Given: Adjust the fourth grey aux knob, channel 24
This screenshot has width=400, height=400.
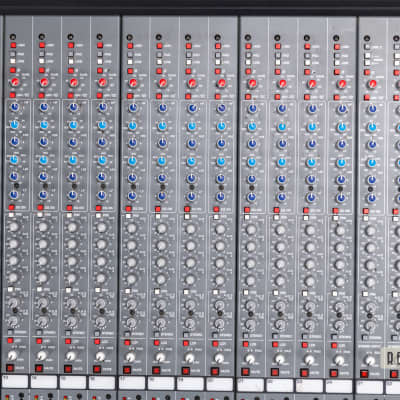Looking at the screenshot, I should [x=340, y=282].
